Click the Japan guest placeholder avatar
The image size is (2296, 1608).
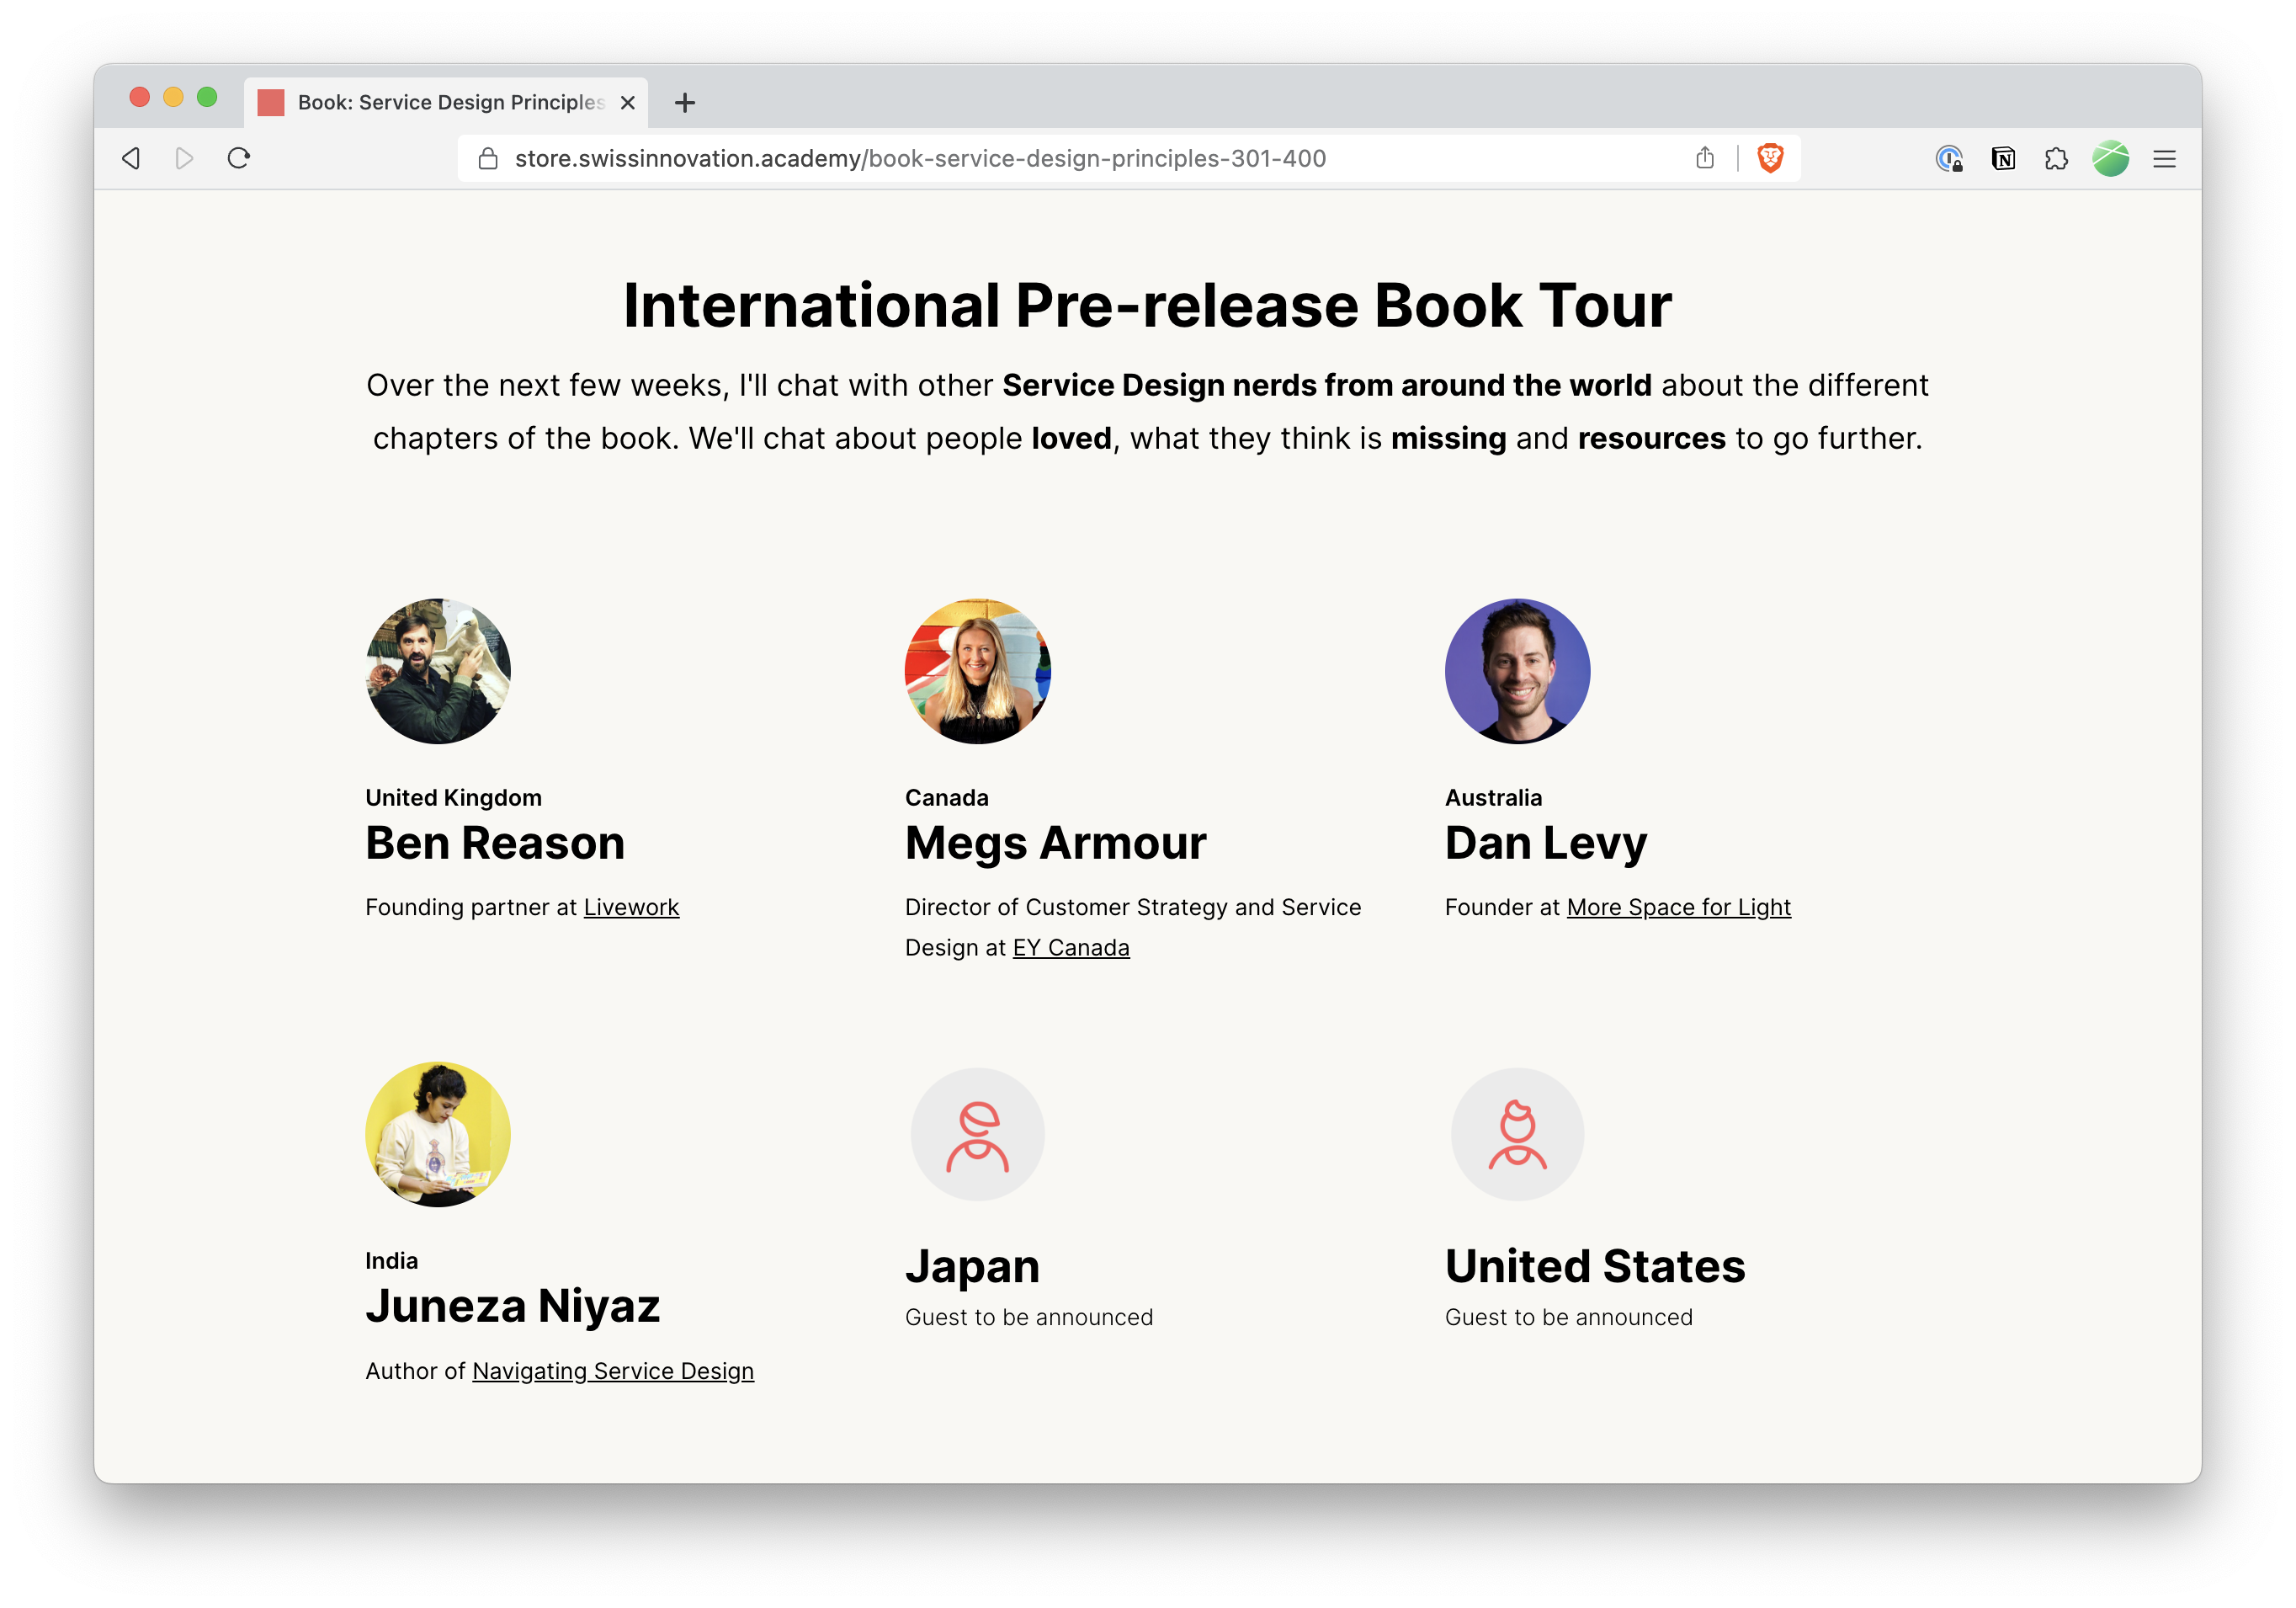(977, 1135)
